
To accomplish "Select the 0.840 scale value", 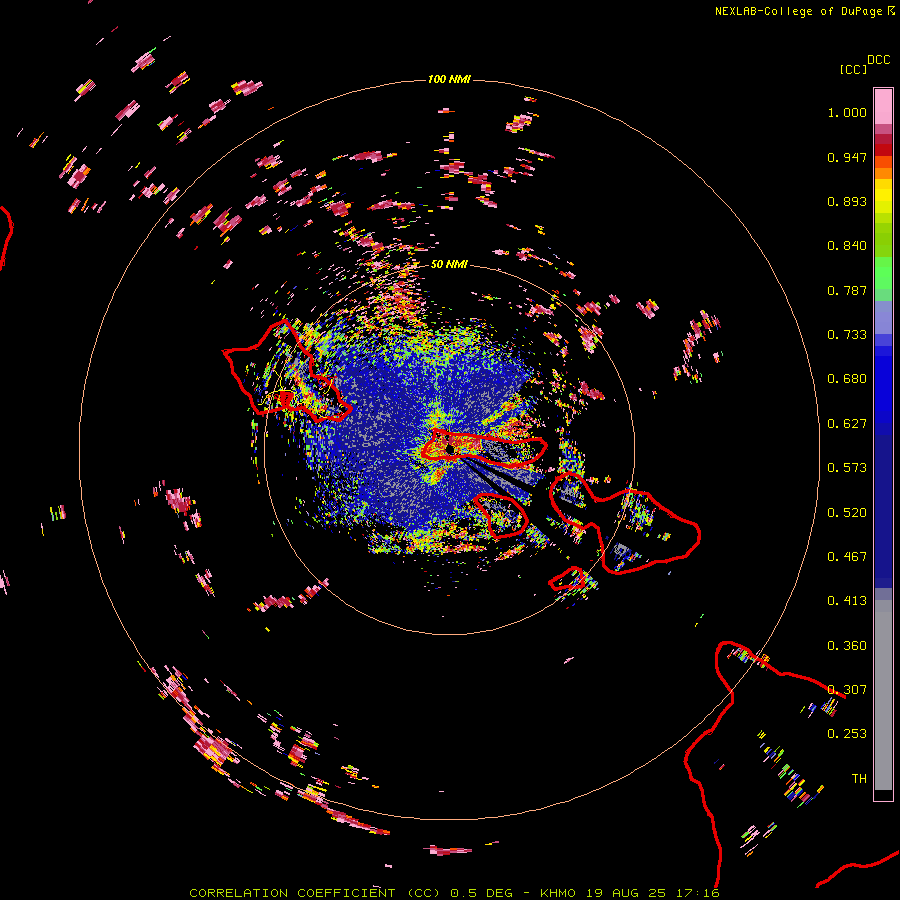I will click(x=847, y=246).
